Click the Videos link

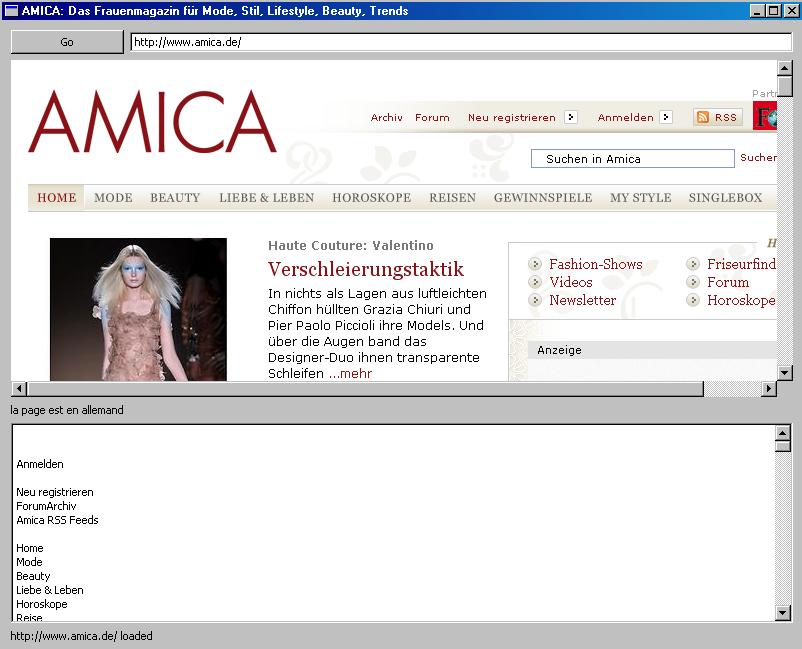click(571, 282)
